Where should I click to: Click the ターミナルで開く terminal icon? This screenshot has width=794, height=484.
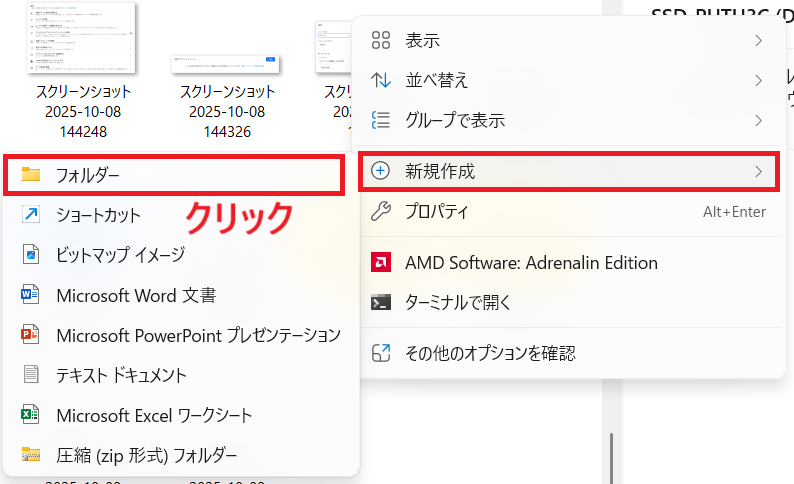pyautogui.click(x=380, y=302)
